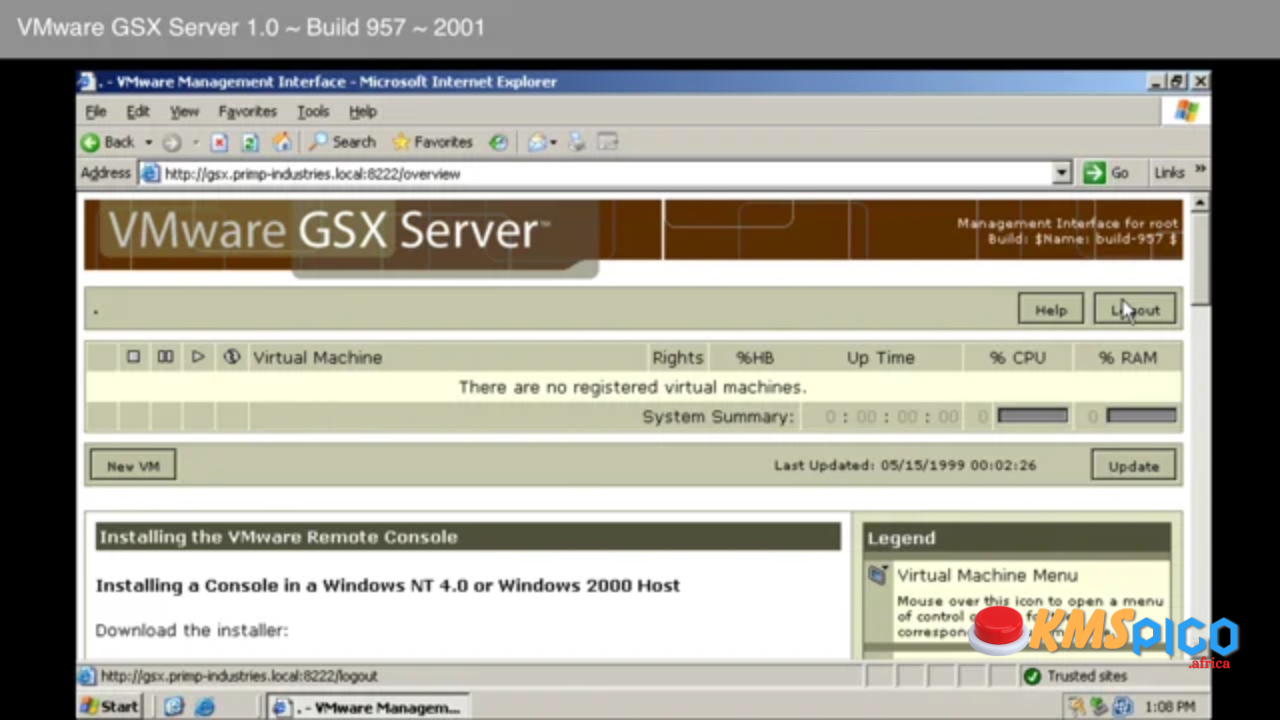Screen dimensions: 1280x720
Task: Open the Windows Start menu
Action: point(109,707)
